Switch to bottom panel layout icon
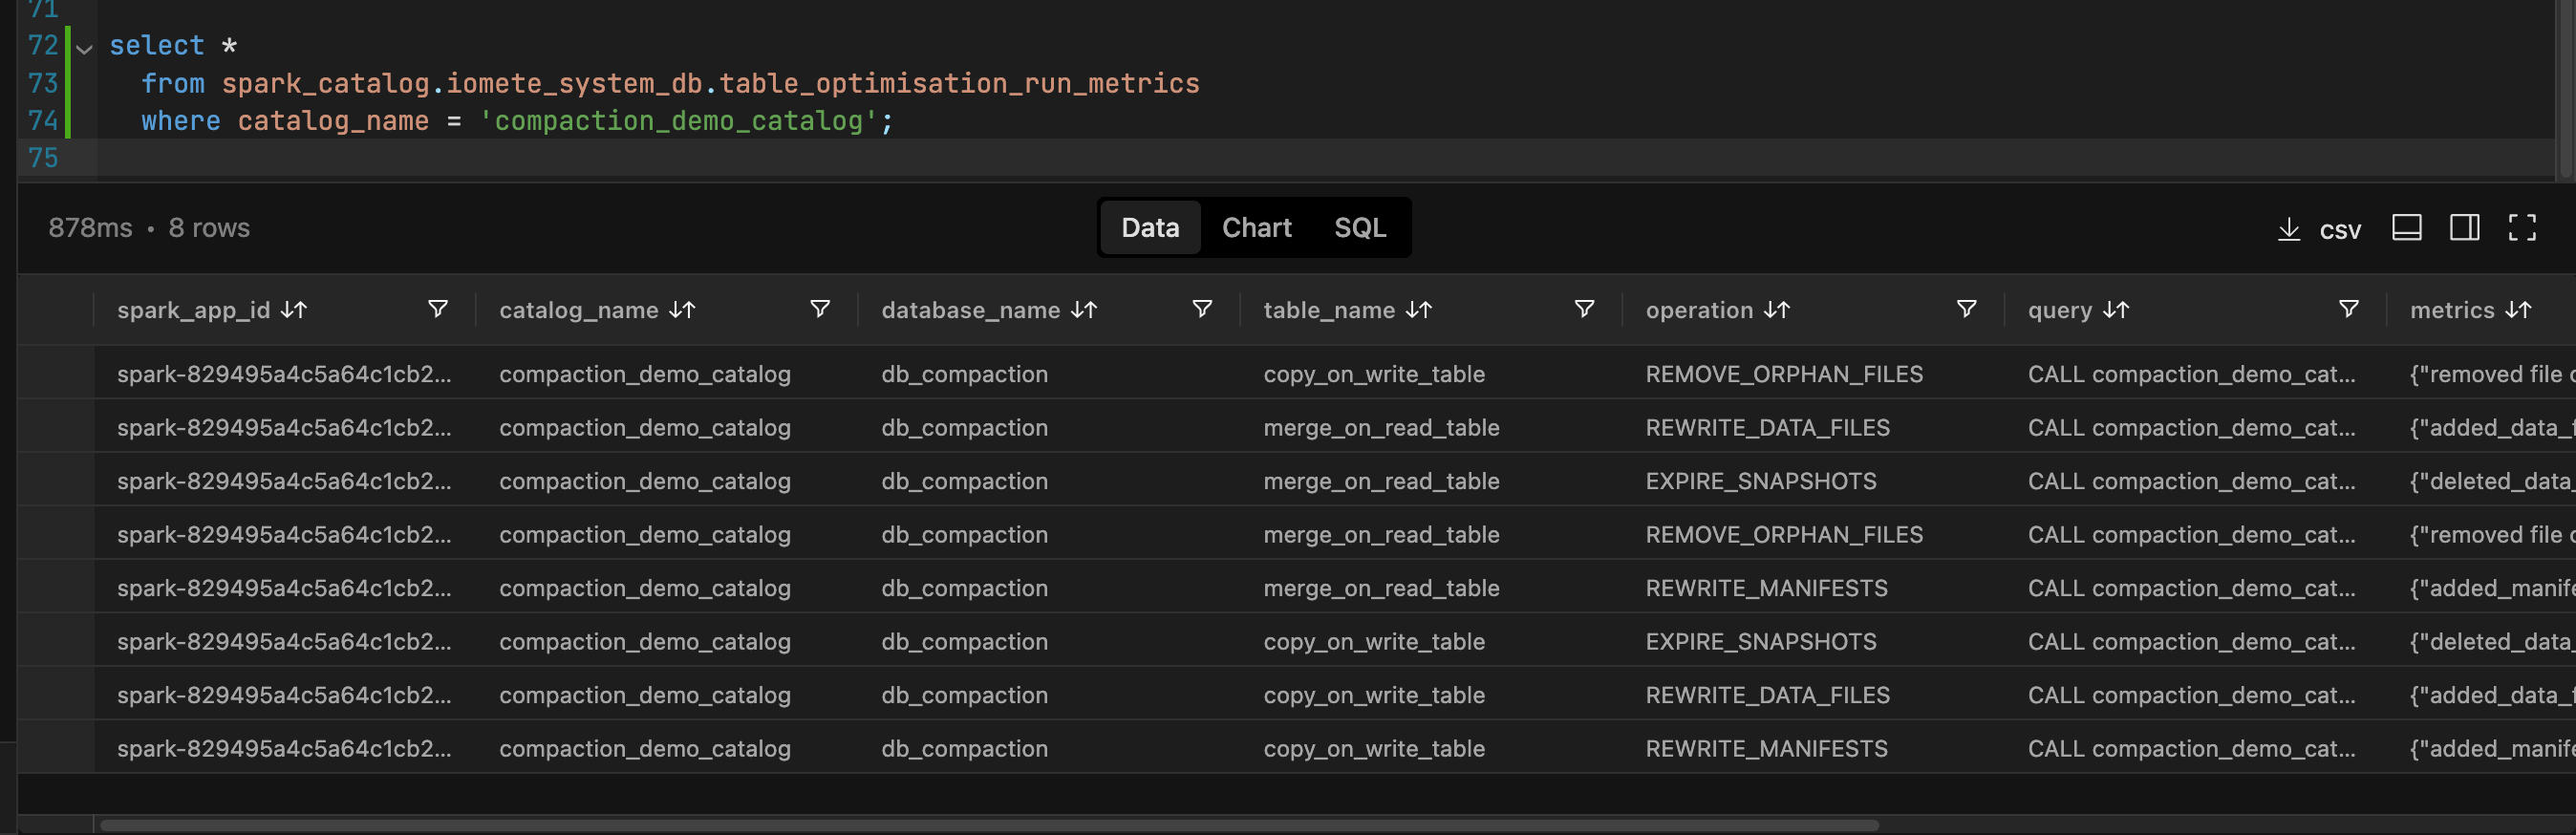This screenshot has width=2576, height=835. click(x=2406, y=228)
